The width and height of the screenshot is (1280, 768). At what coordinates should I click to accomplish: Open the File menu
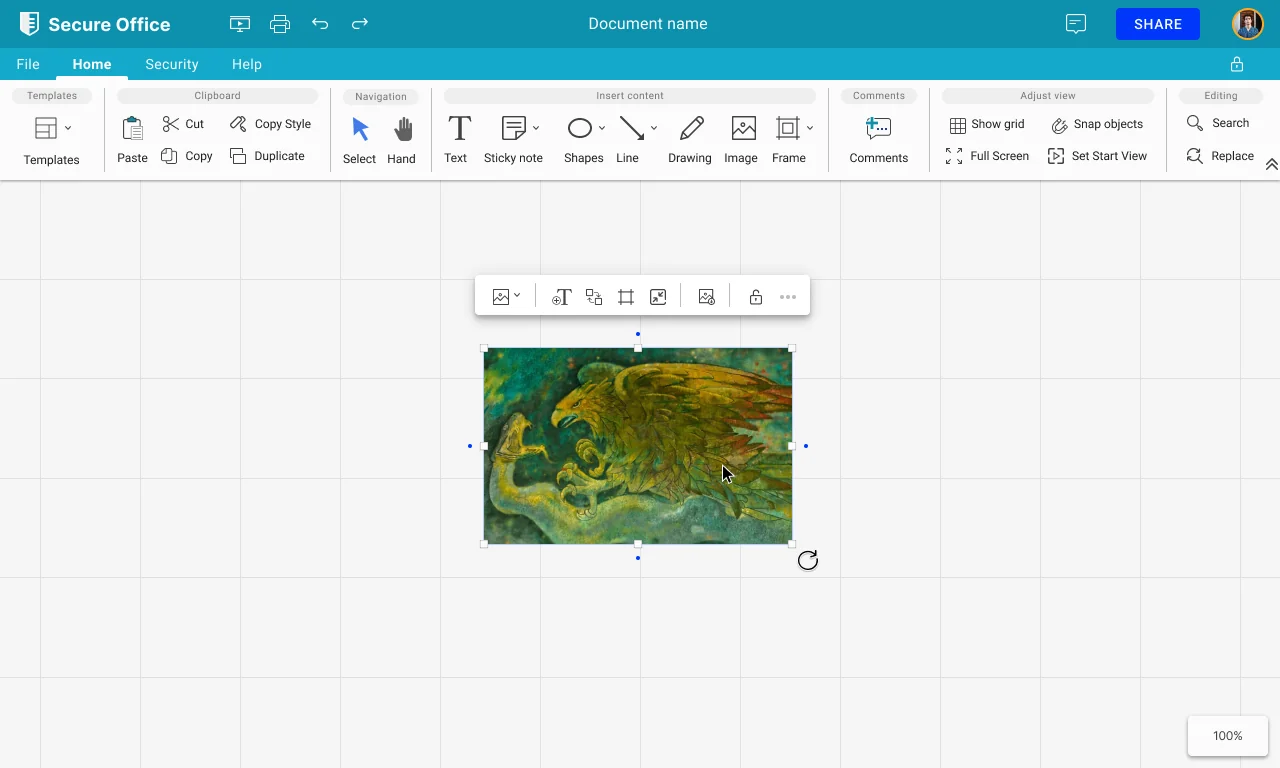28,64
